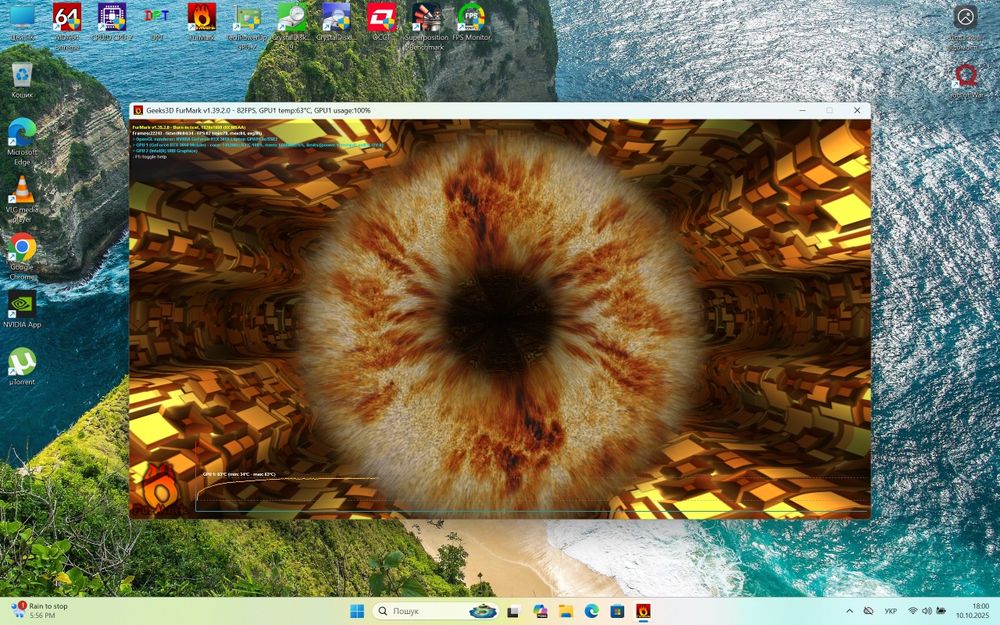Open the TechPowerUp GPU-Z desktop shortcut

(x=246, y=26)
